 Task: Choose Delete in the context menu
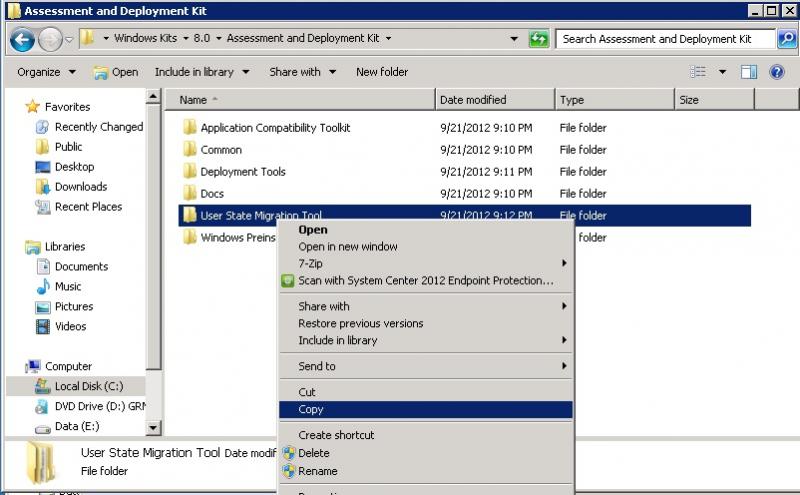click(x=426, y=453)
